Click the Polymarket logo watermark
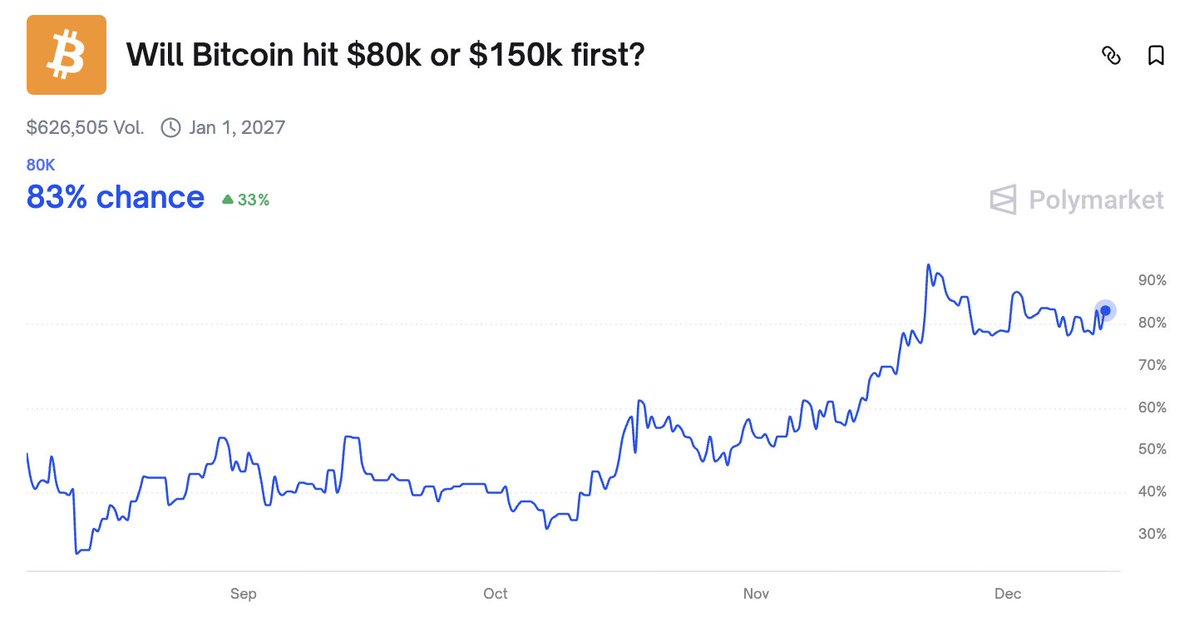 pyautogui.click(x=1076, y=200)
